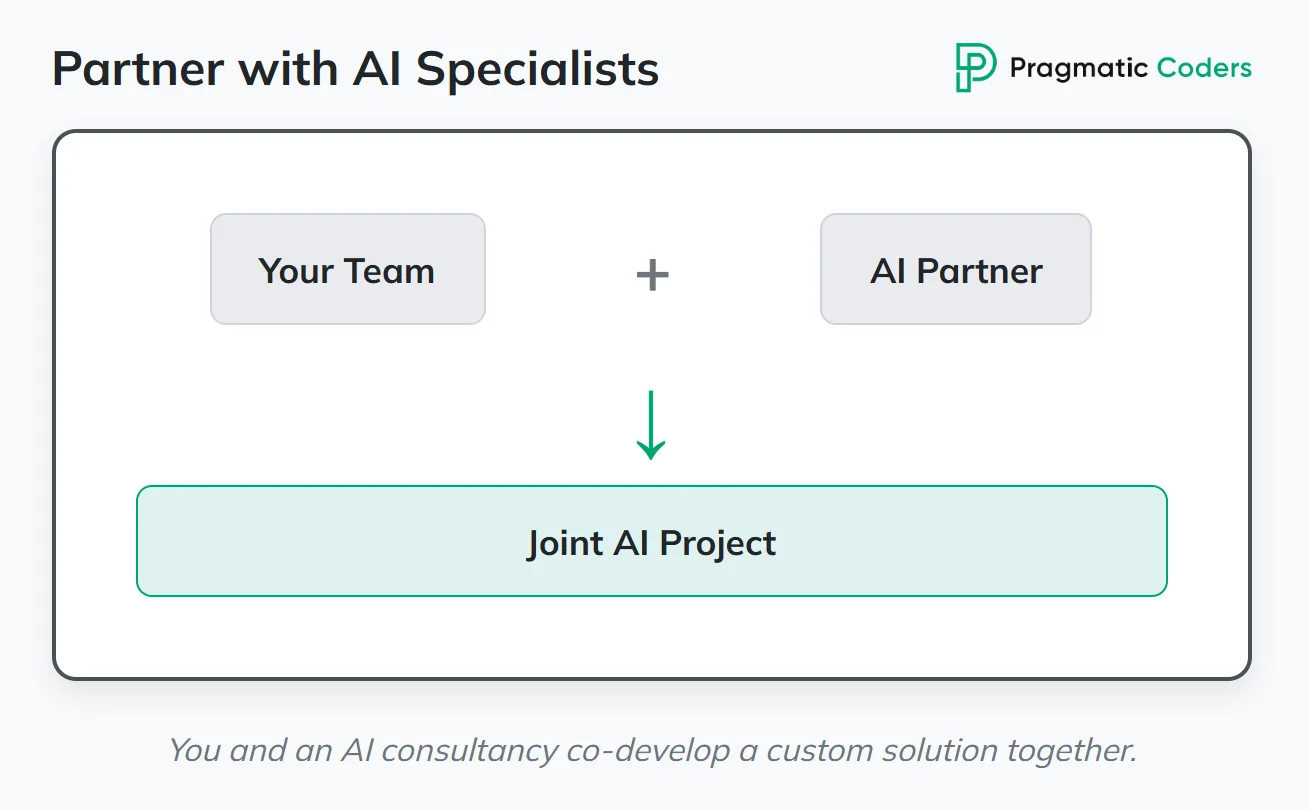Click the Joint AI Project box
Image resolution: width=1309 pixels, height=810 pixels.
[x=651, y=541]
